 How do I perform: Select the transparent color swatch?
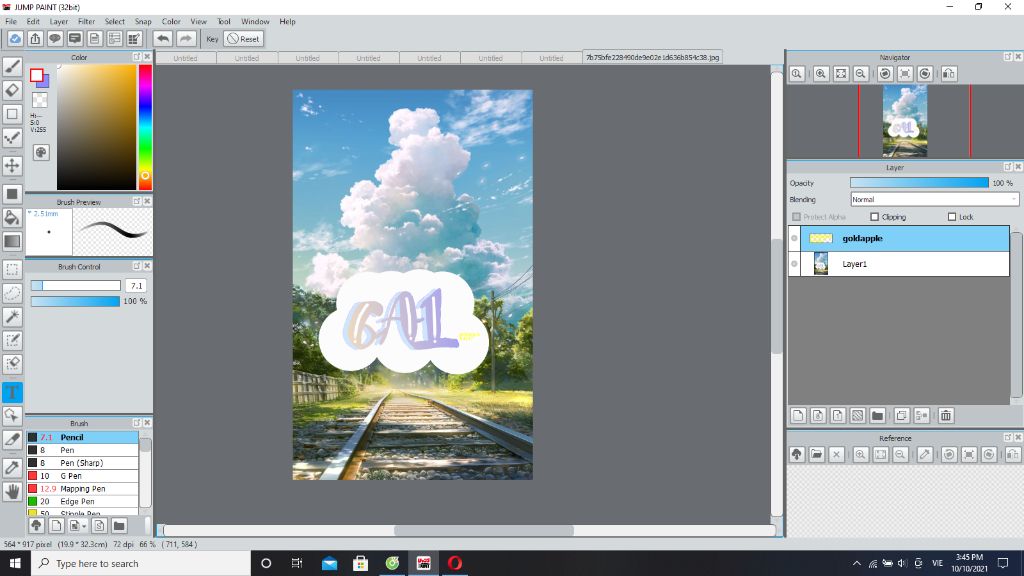pos(40,100)
